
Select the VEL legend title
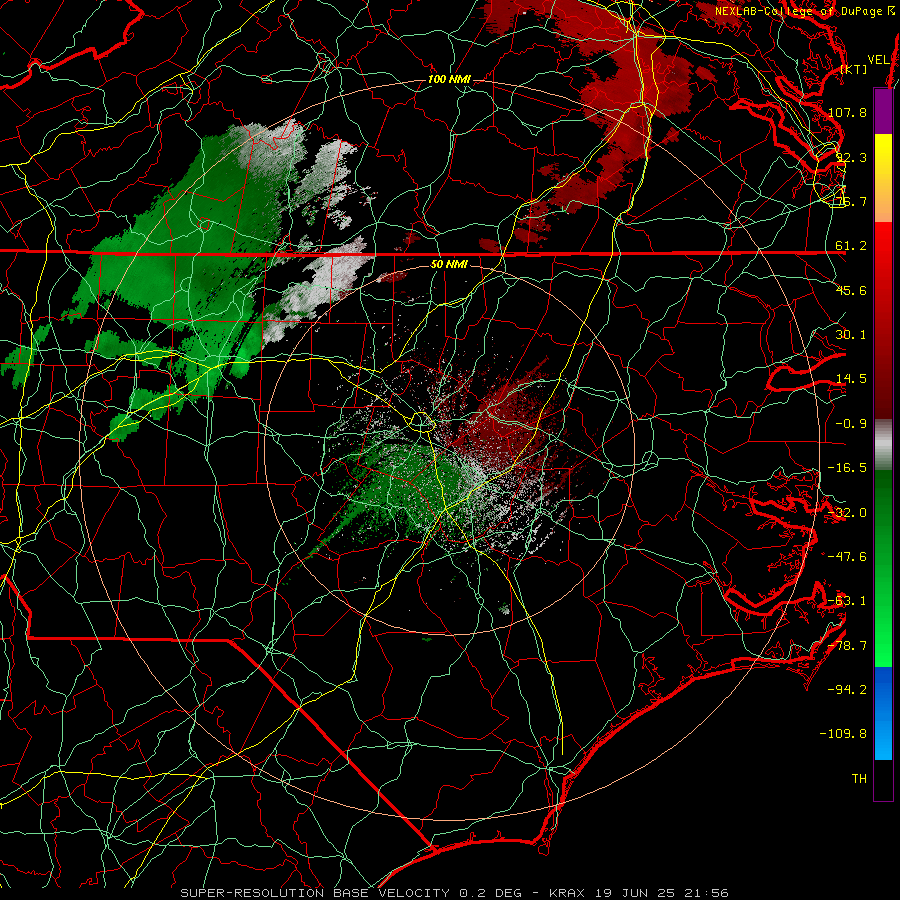[878, 60]
